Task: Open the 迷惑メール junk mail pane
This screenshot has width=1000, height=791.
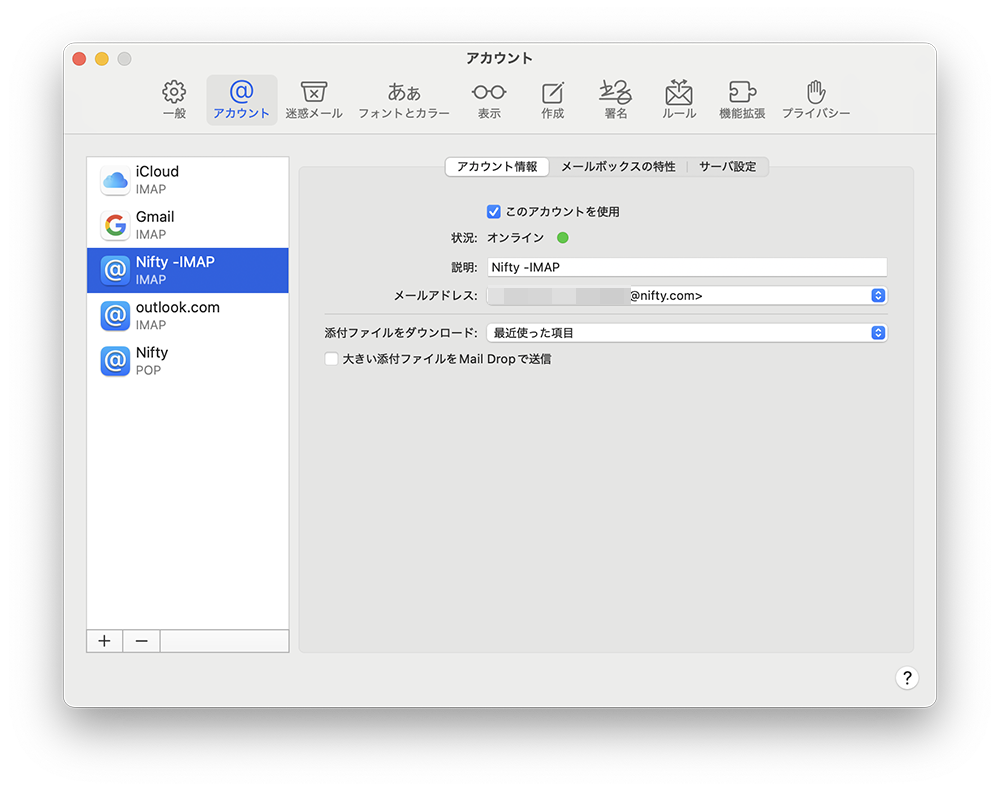Action: [x=313, y=100]
